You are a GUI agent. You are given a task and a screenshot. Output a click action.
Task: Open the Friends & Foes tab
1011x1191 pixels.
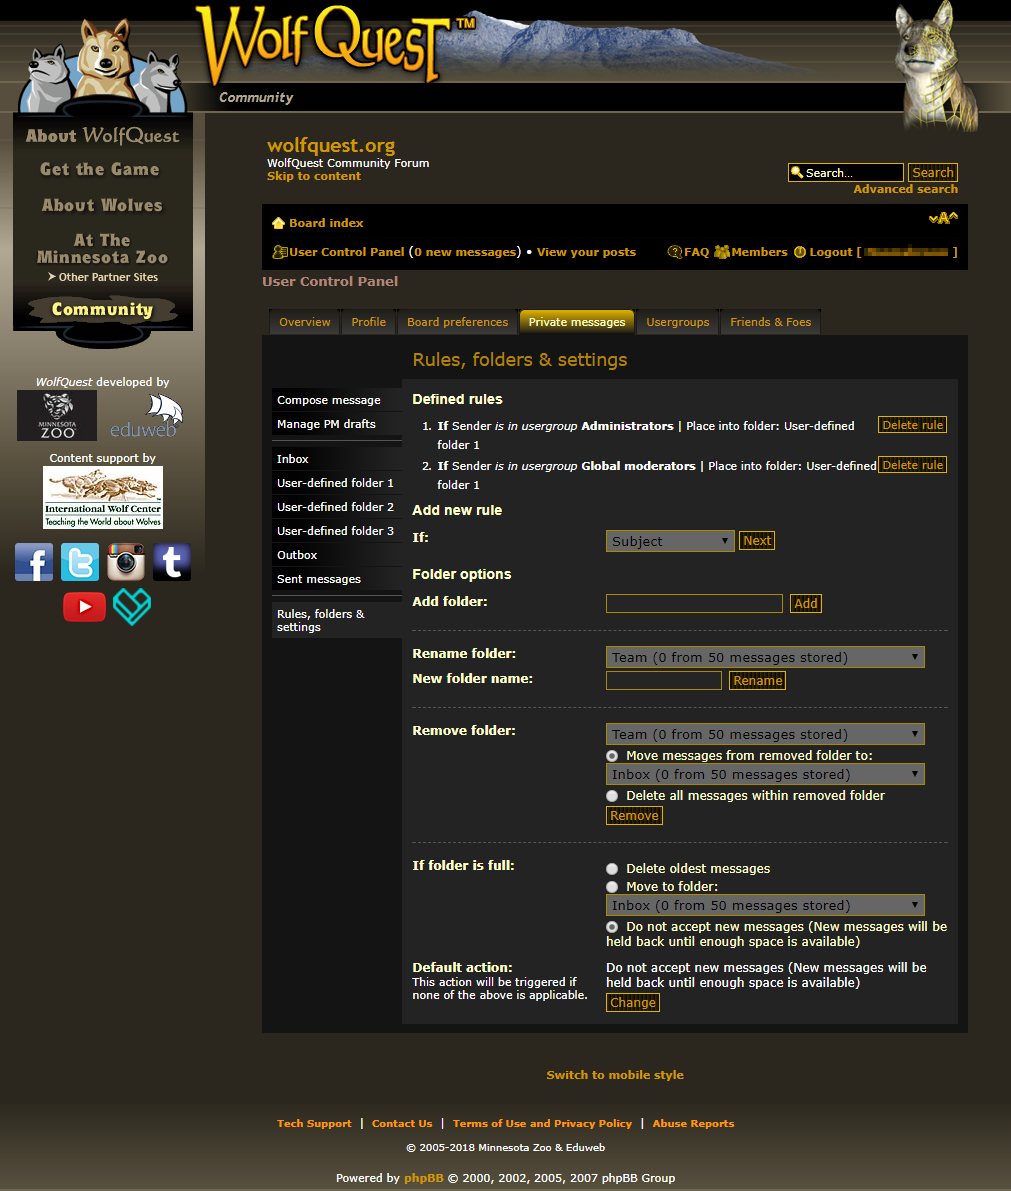(770, 322)
